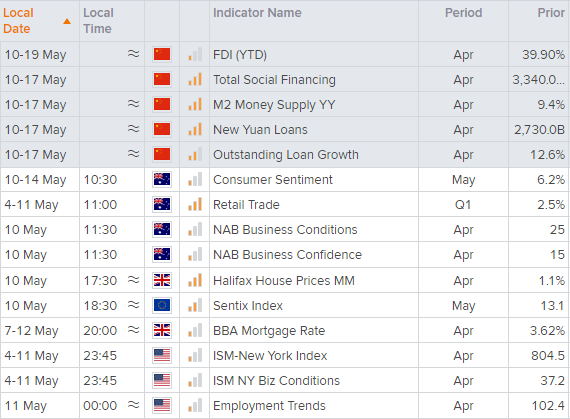Screen dimensions: 570x419
Task: Click the truncated prior value 3,340.0...
Action: (538, 80)
